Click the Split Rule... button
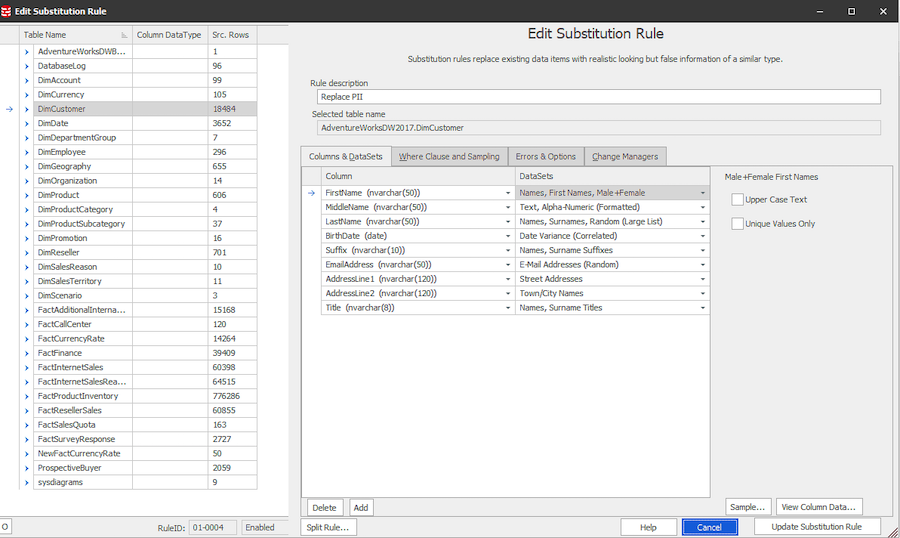The width and height of the screenshot is (900, 538). 328,527
